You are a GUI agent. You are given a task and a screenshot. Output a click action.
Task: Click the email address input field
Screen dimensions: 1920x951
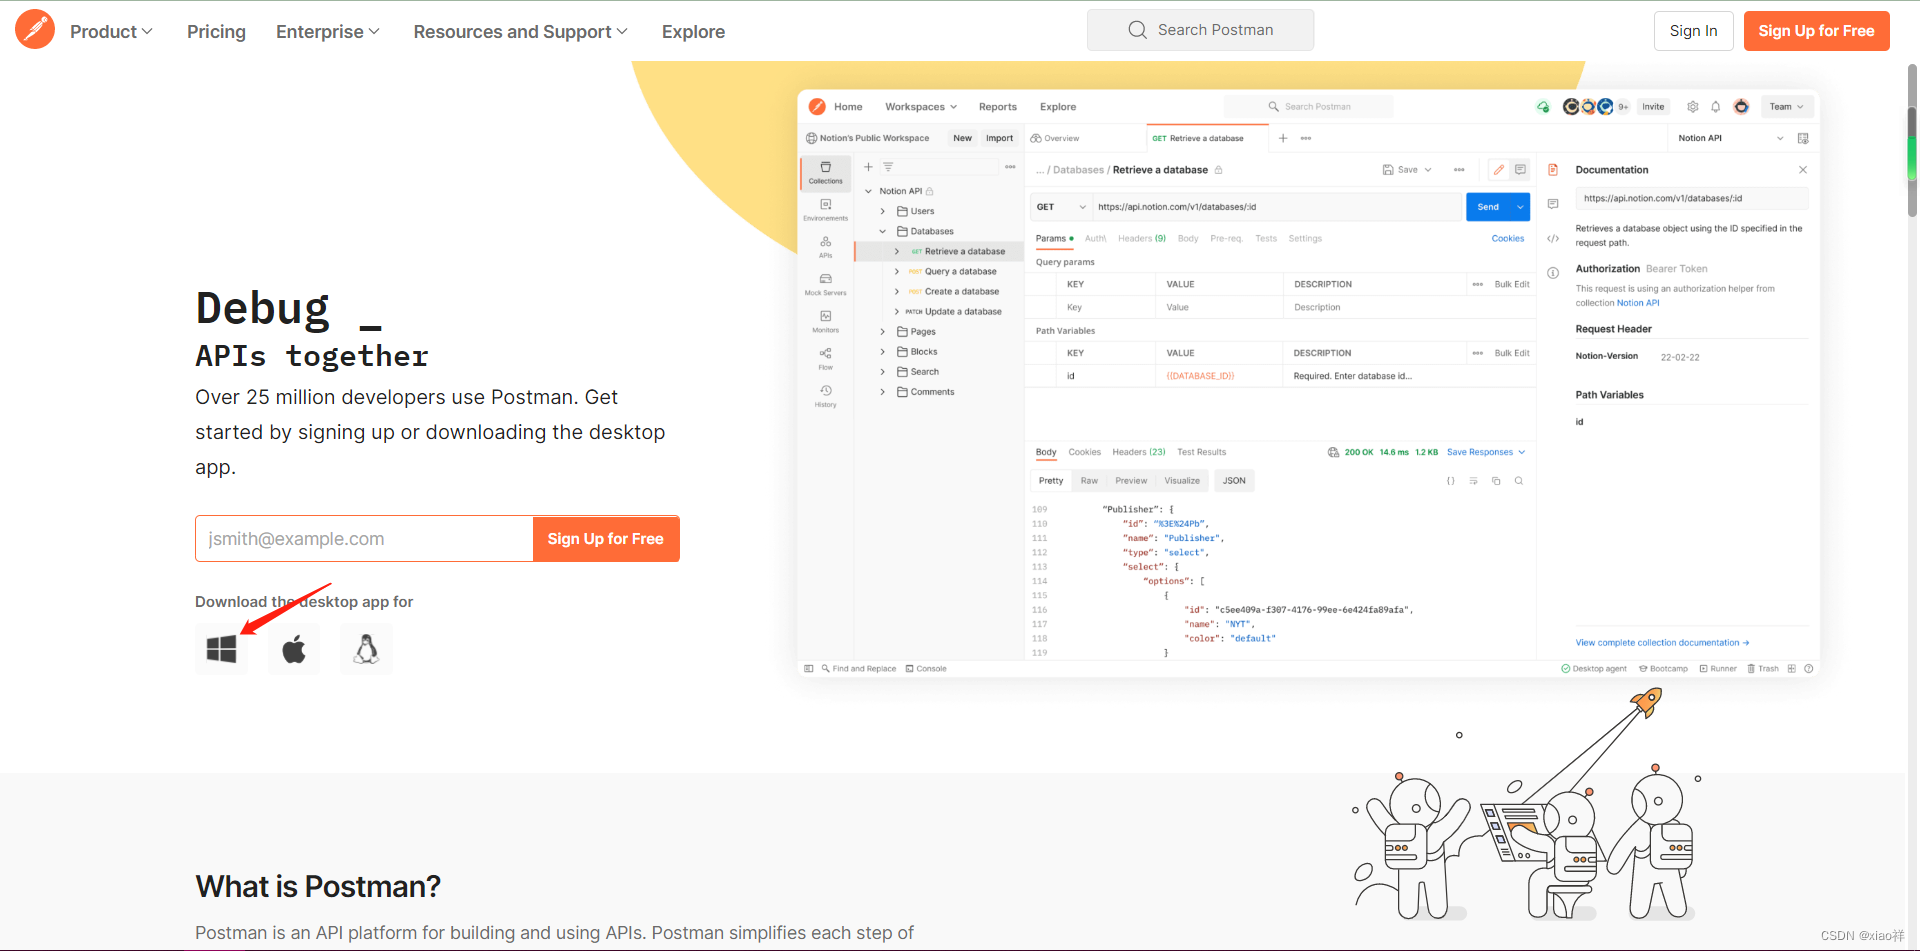[x=364, y=539]
